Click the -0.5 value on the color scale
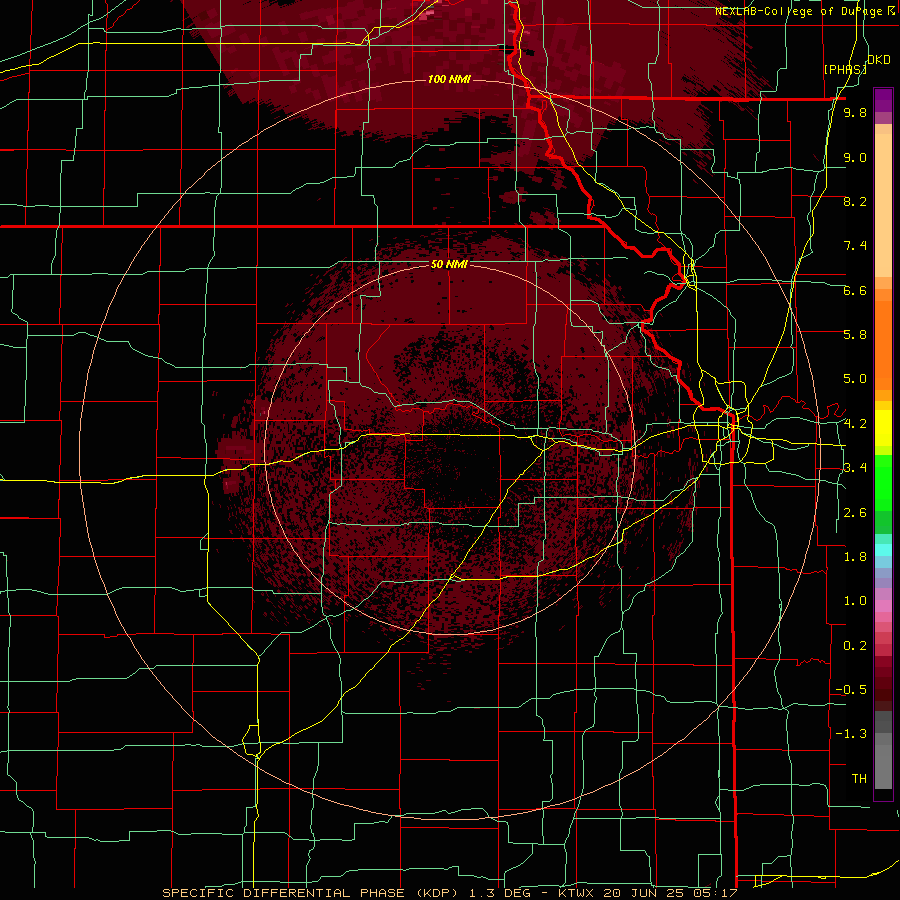 (851, 690)
